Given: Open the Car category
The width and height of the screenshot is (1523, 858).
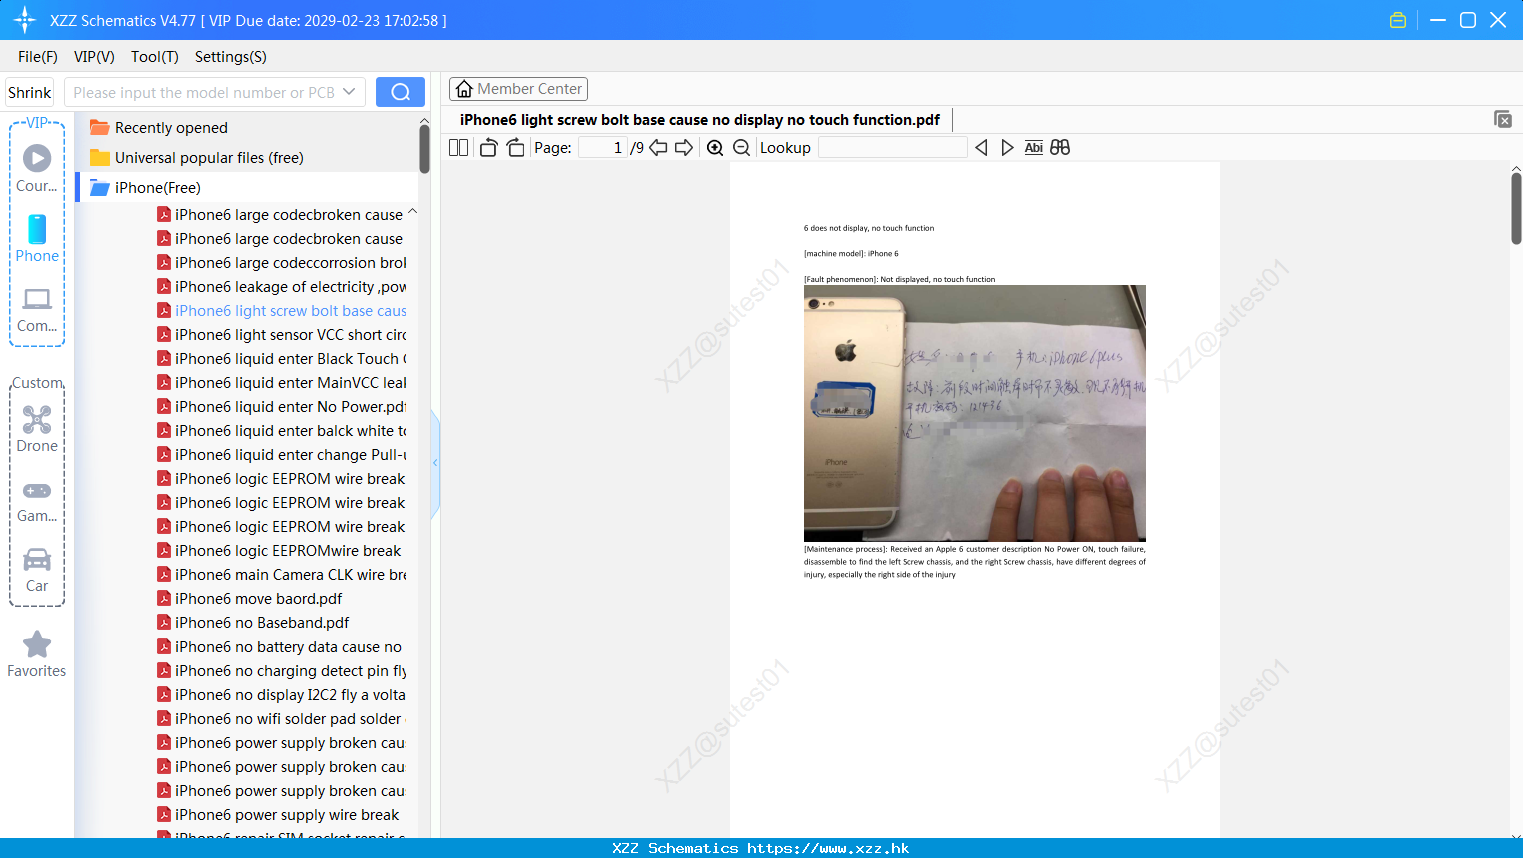Looking at the screenshot, I should [x=37, y=570].
